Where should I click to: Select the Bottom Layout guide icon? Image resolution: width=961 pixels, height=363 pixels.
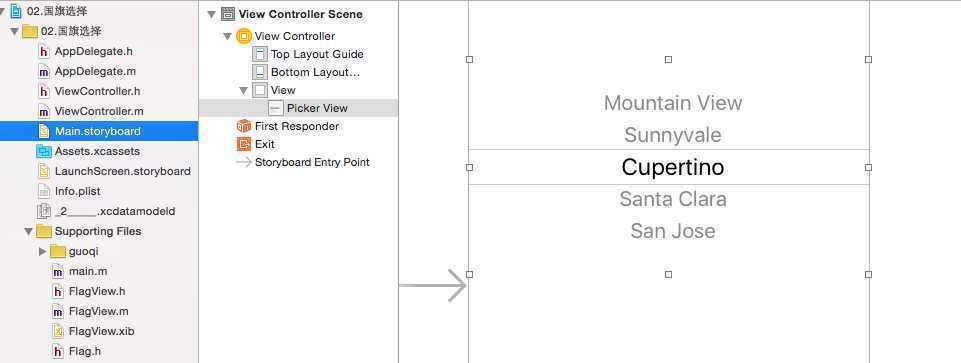(260, 72)
